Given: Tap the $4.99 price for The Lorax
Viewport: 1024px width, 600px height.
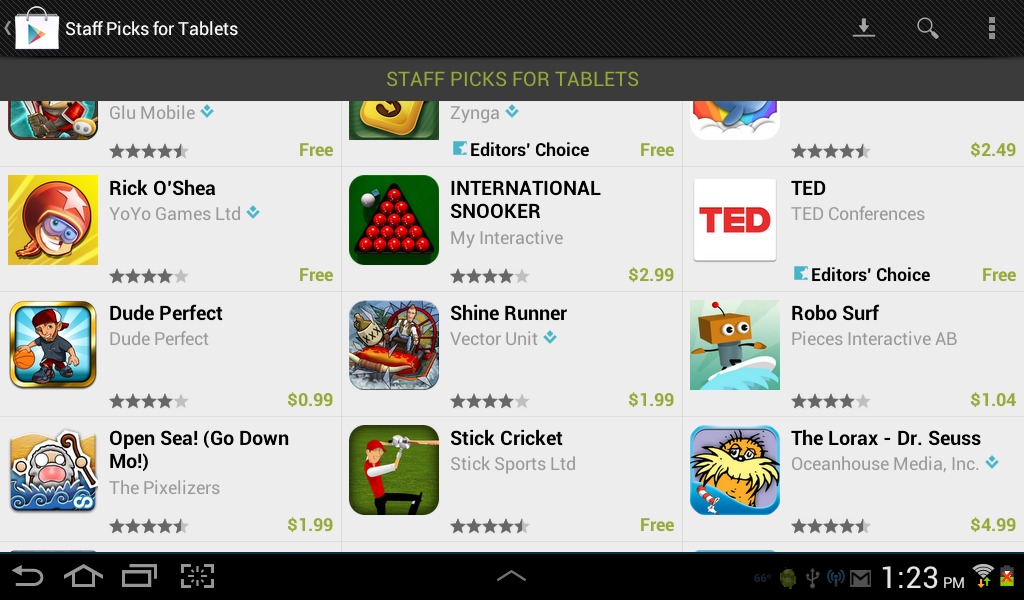Looking at the screenshot, I should pos(993,524).
